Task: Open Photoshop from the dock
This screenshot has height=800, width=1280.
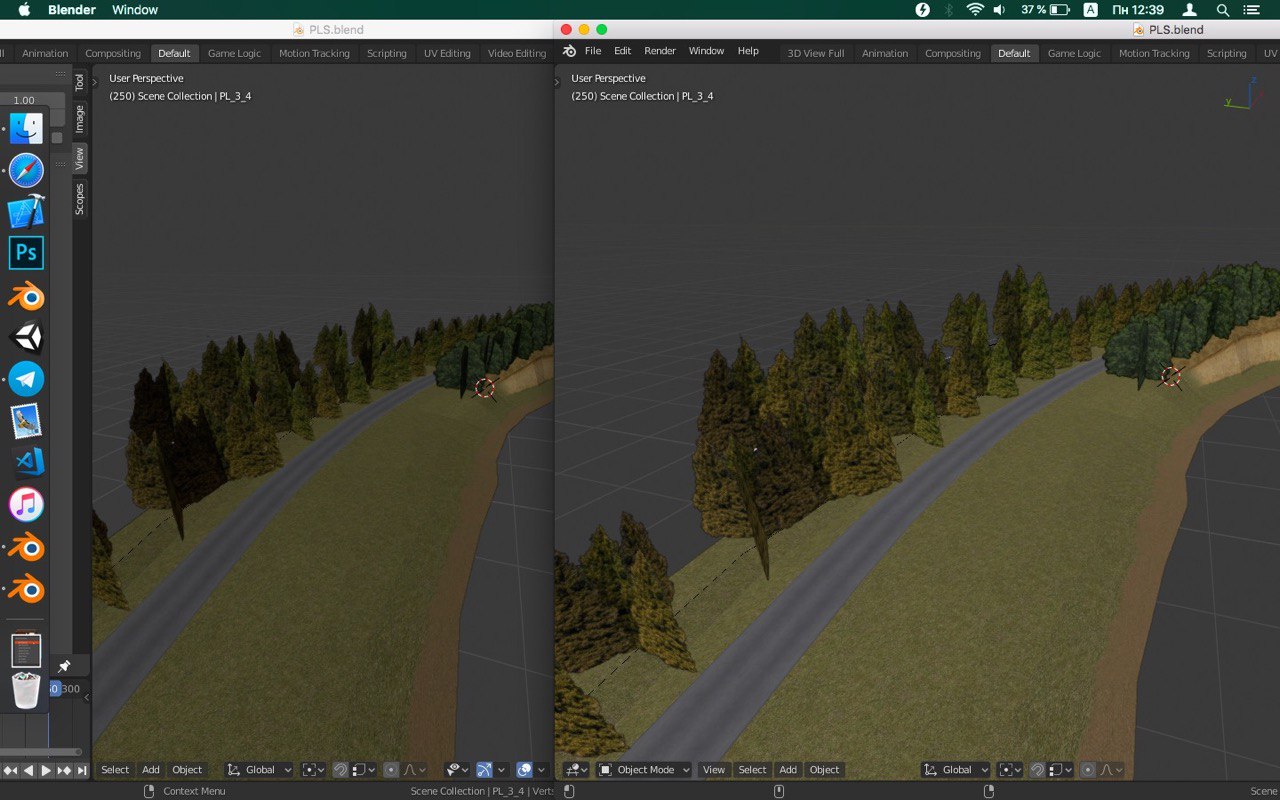Action: (x=26, y=253)
